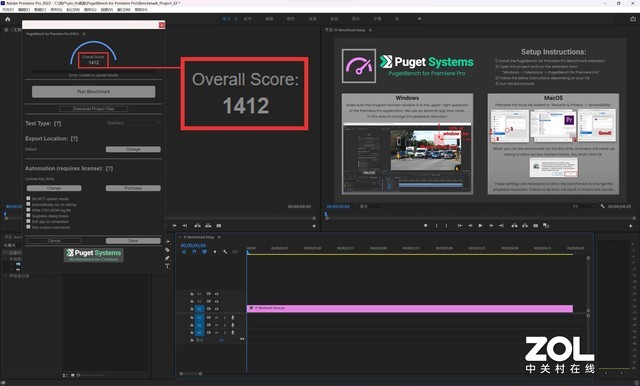Toggle V1 track output eye
Viewport: 640px width, 386px height.
pos(217,309)
